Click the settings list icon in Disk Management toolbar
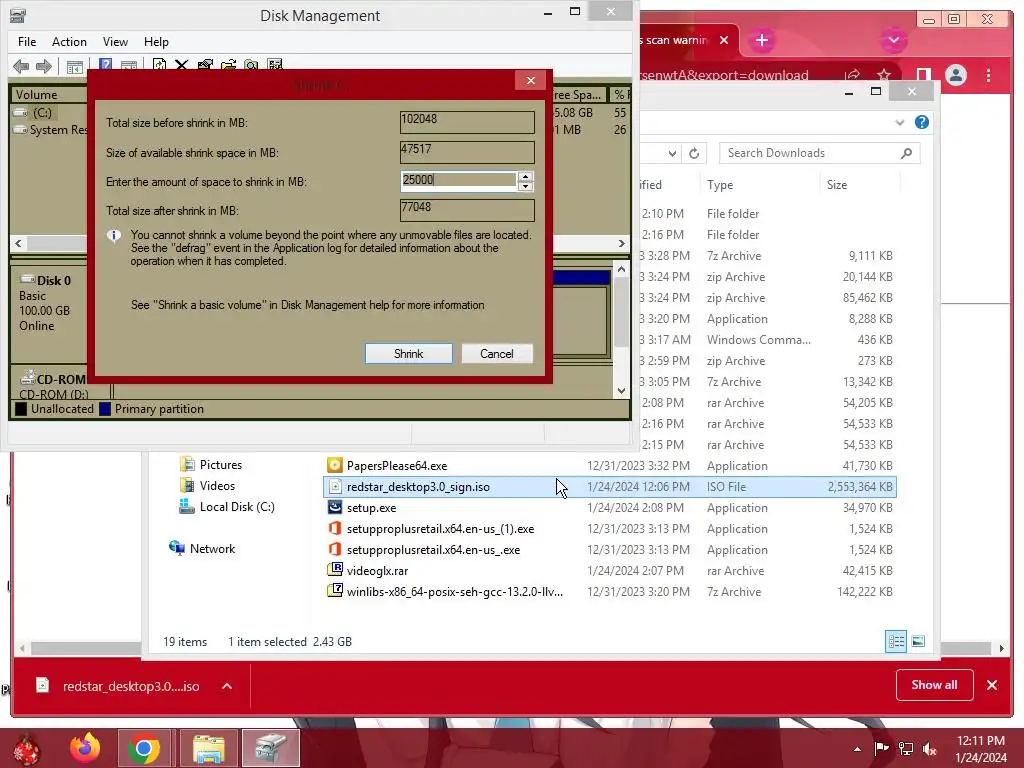1024x768 pixels. tap(275, 65)
